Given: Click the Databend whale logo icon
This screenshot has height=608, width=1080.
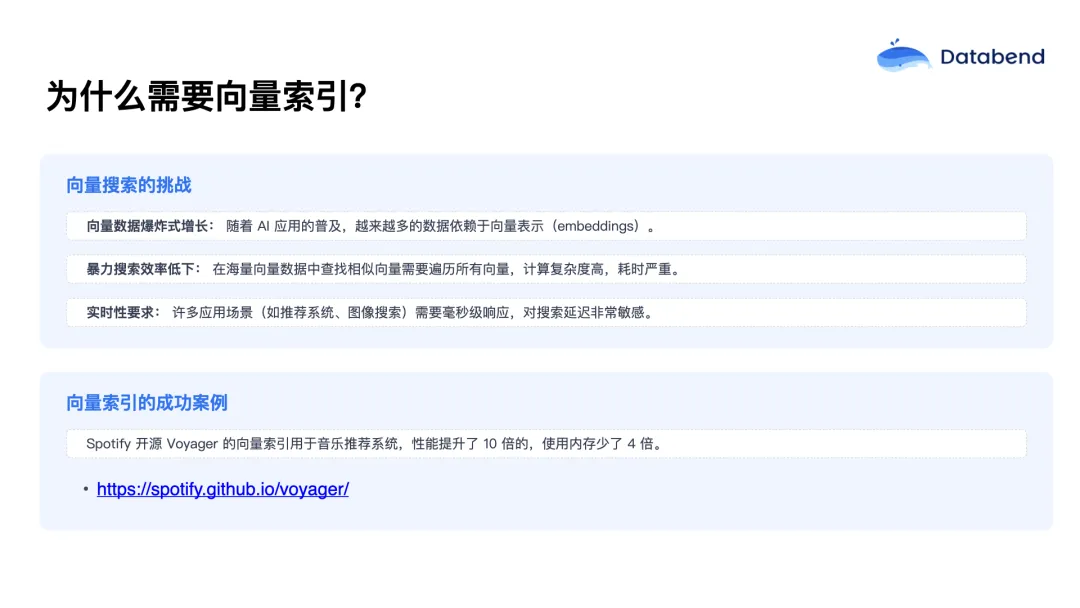Looking at the screenshot, I should pos(903,57).
